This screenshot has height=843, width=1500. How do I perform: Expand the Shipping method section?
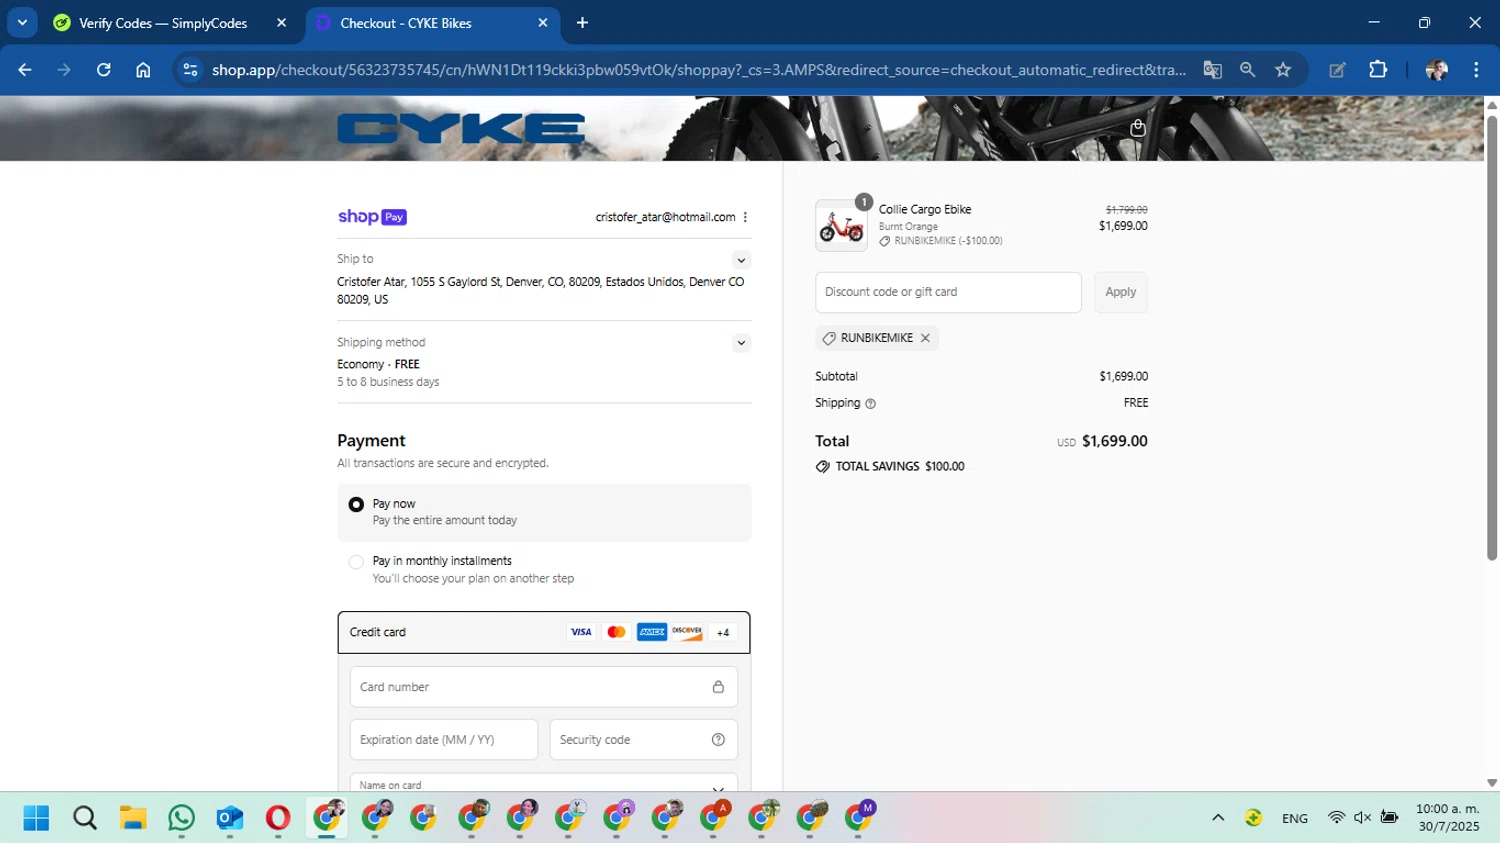[741, 343]
